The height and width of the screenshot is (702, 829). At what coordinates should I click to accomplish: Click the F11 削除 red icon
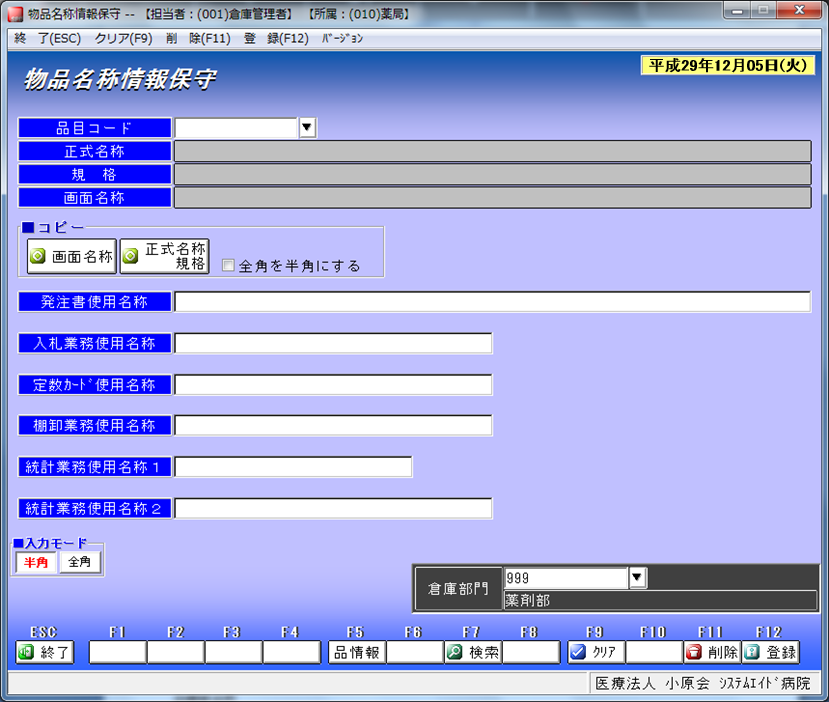[693, 652]
